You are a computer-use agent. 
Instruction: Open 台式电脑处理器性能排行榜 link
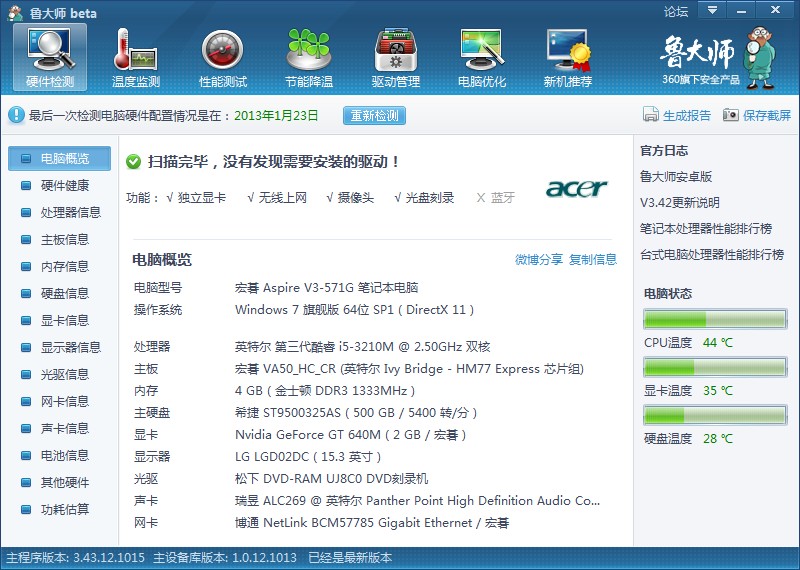pyautogui.click(x=712, y=255)
